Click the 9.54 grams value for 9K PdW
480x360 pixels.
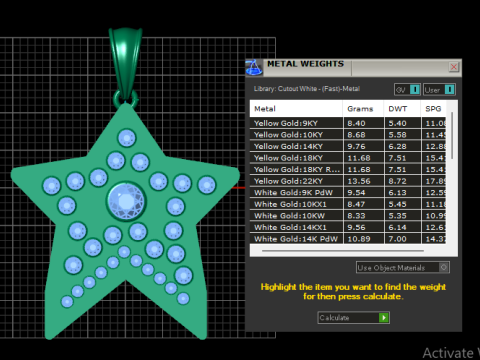[x=356, y=193]
